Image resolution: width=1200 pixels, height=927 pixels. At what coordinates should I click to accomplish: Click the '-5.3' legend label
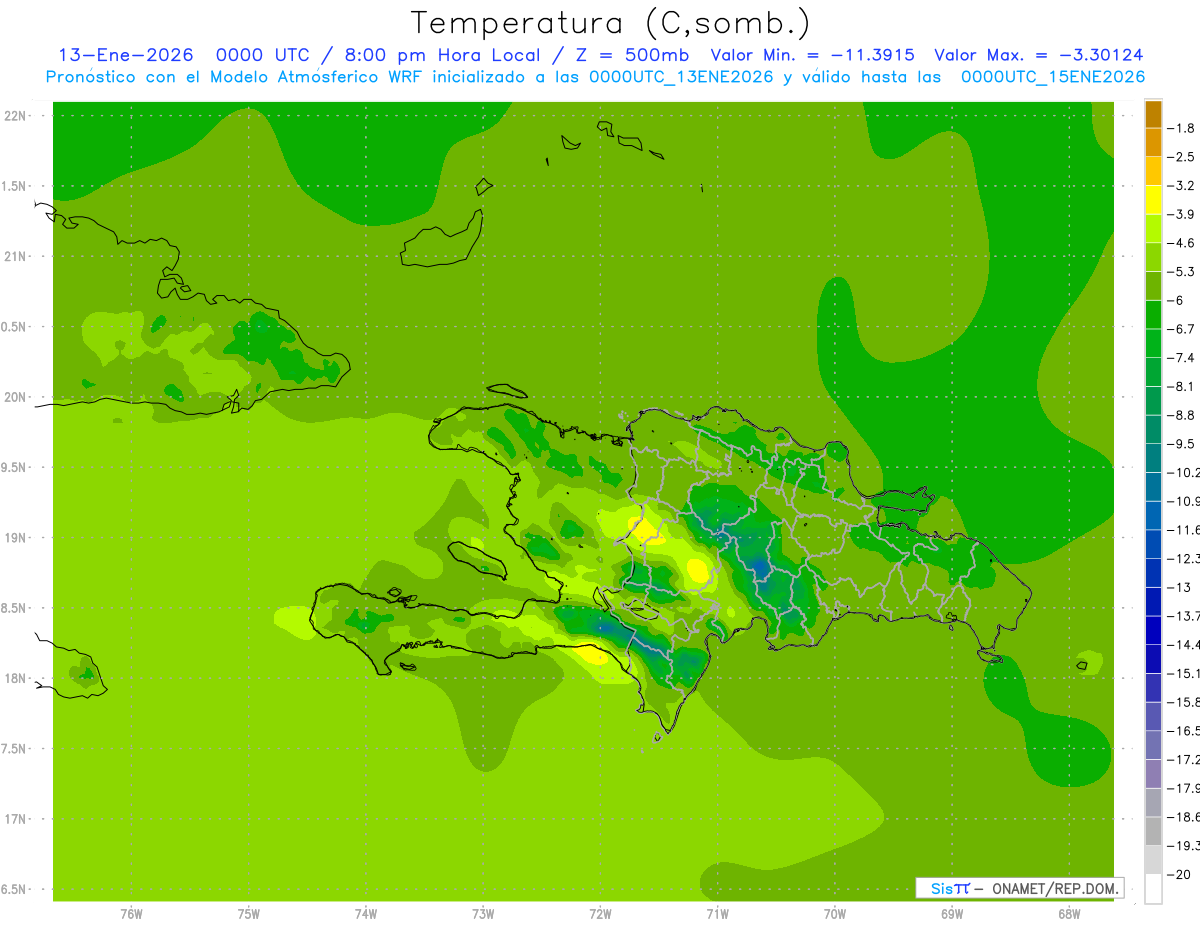tap(1182, 271)
